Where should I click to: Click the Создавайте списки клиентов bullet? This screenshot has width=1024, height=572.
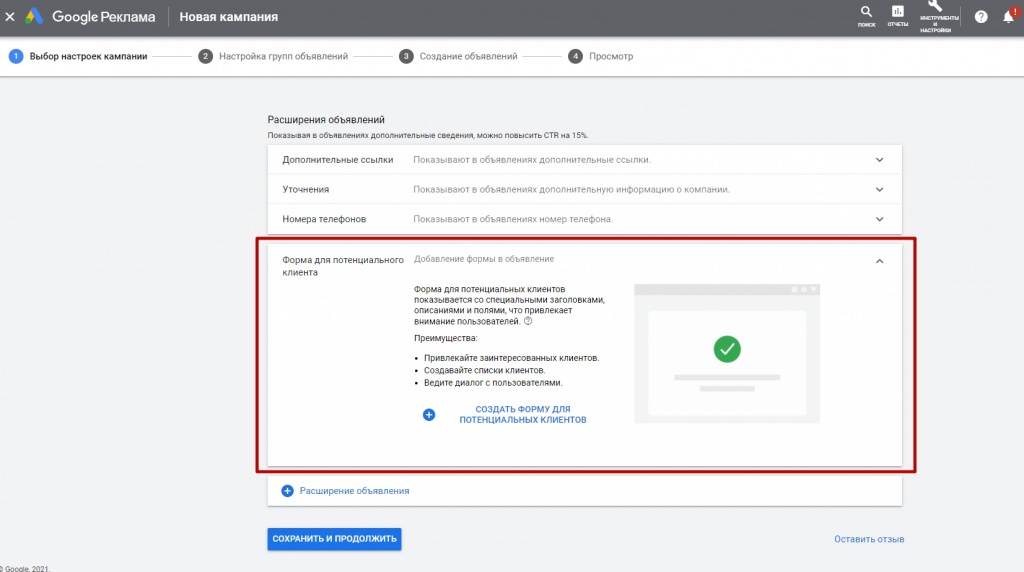(485, 370)
